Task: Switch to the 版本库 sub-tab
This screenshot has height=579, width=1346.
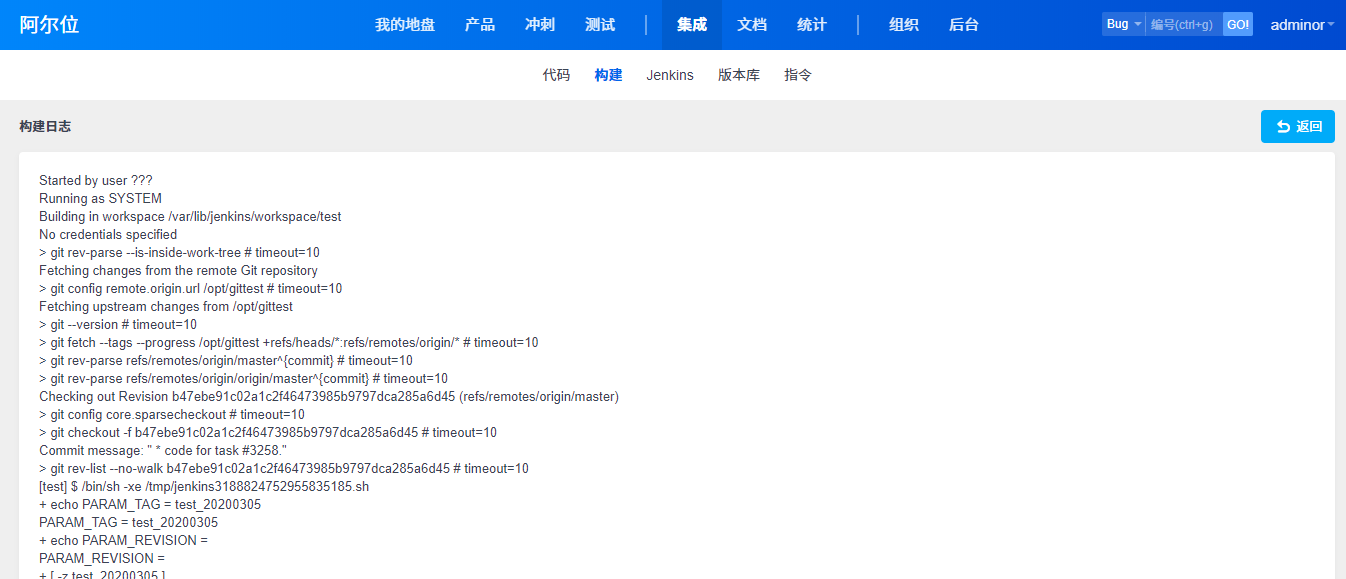Action: pos(739,75)
